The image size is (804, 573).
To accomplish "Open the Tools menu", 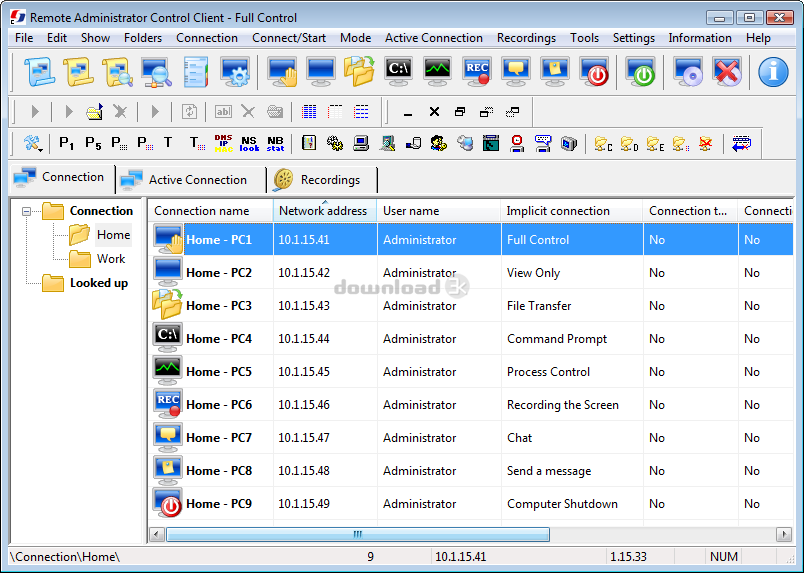I will (x=584, y=38).
